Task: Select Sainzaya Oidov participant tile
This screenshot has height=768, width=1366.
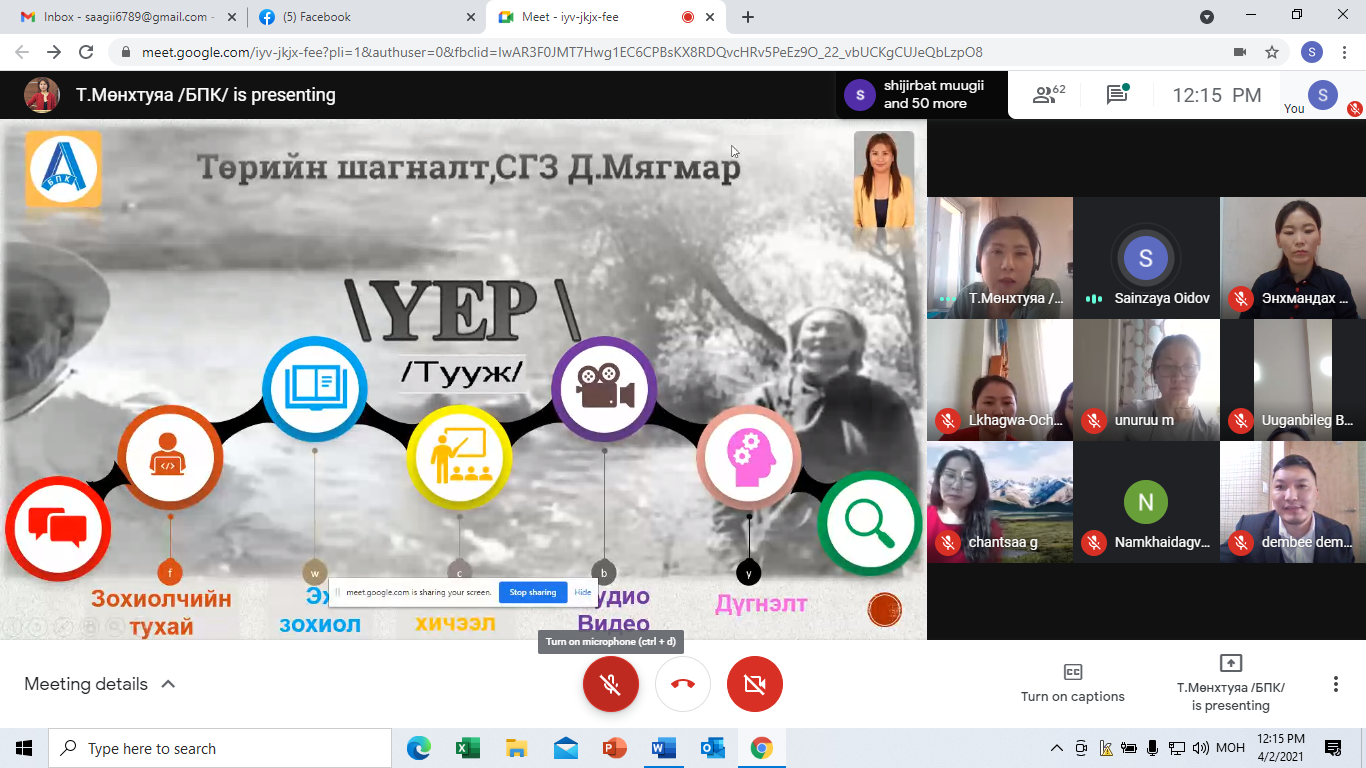Action: point(1146,258)
